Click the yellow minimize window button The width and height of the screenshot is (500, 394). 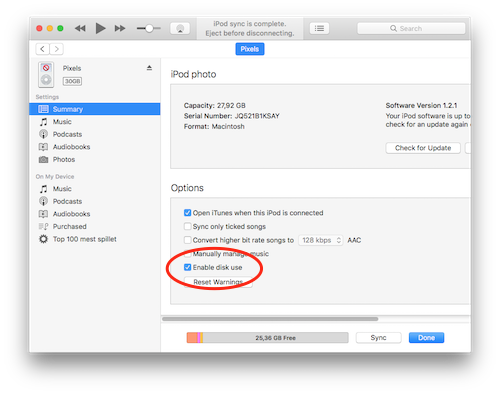pos(50,28)
